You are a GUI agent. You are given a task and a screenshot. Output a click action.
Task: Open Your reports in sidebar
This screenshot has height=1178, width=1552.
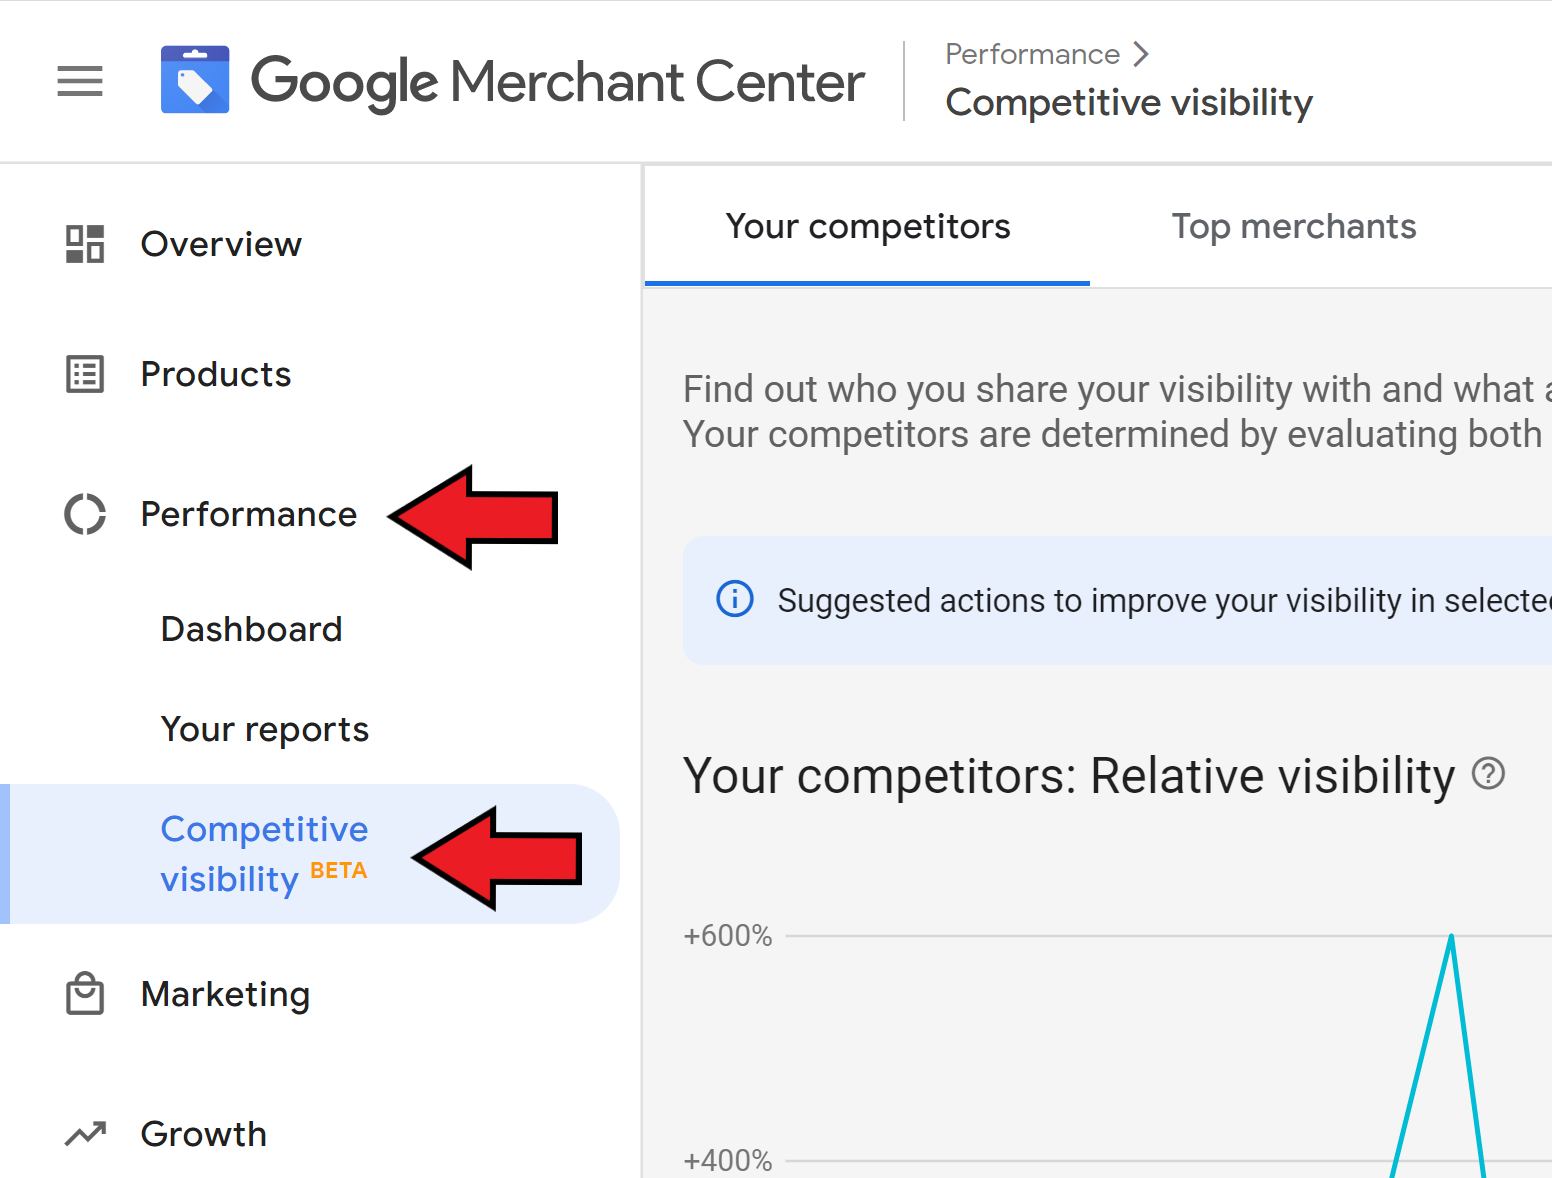tap(265, 729)
